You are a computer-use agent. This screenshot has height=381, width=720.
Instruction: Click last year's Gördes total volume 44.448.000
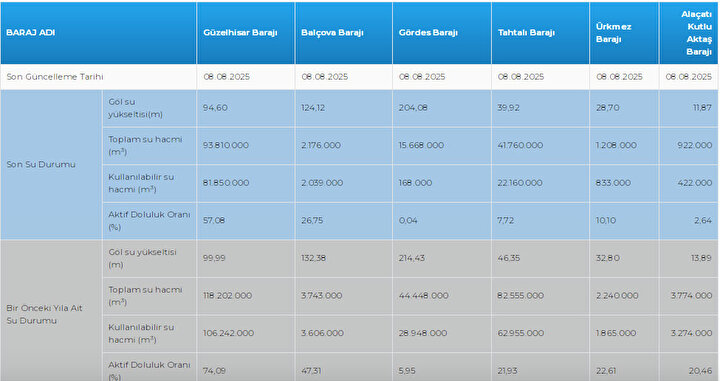click(x=423, y=296)
